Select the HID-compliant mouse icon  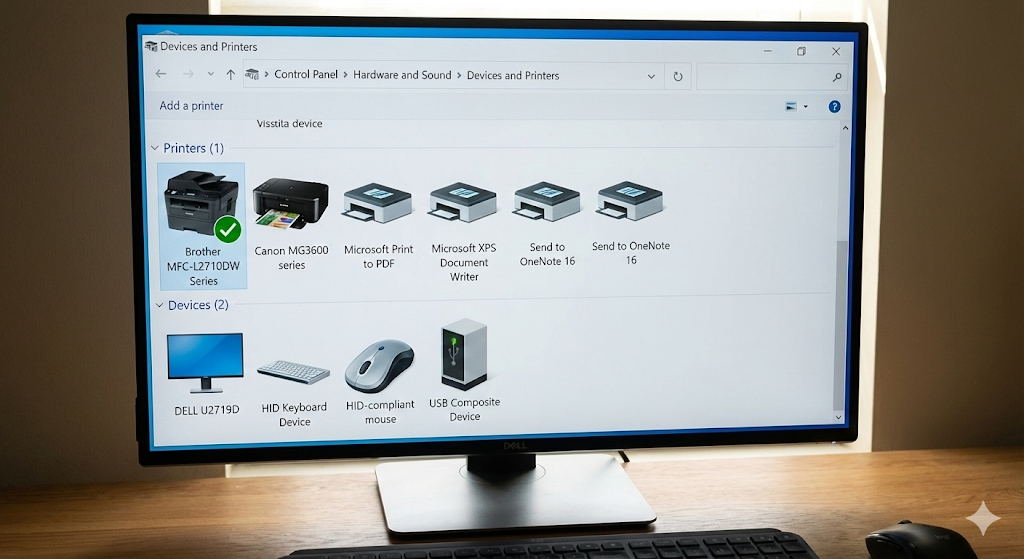click(x=379, y=365)
